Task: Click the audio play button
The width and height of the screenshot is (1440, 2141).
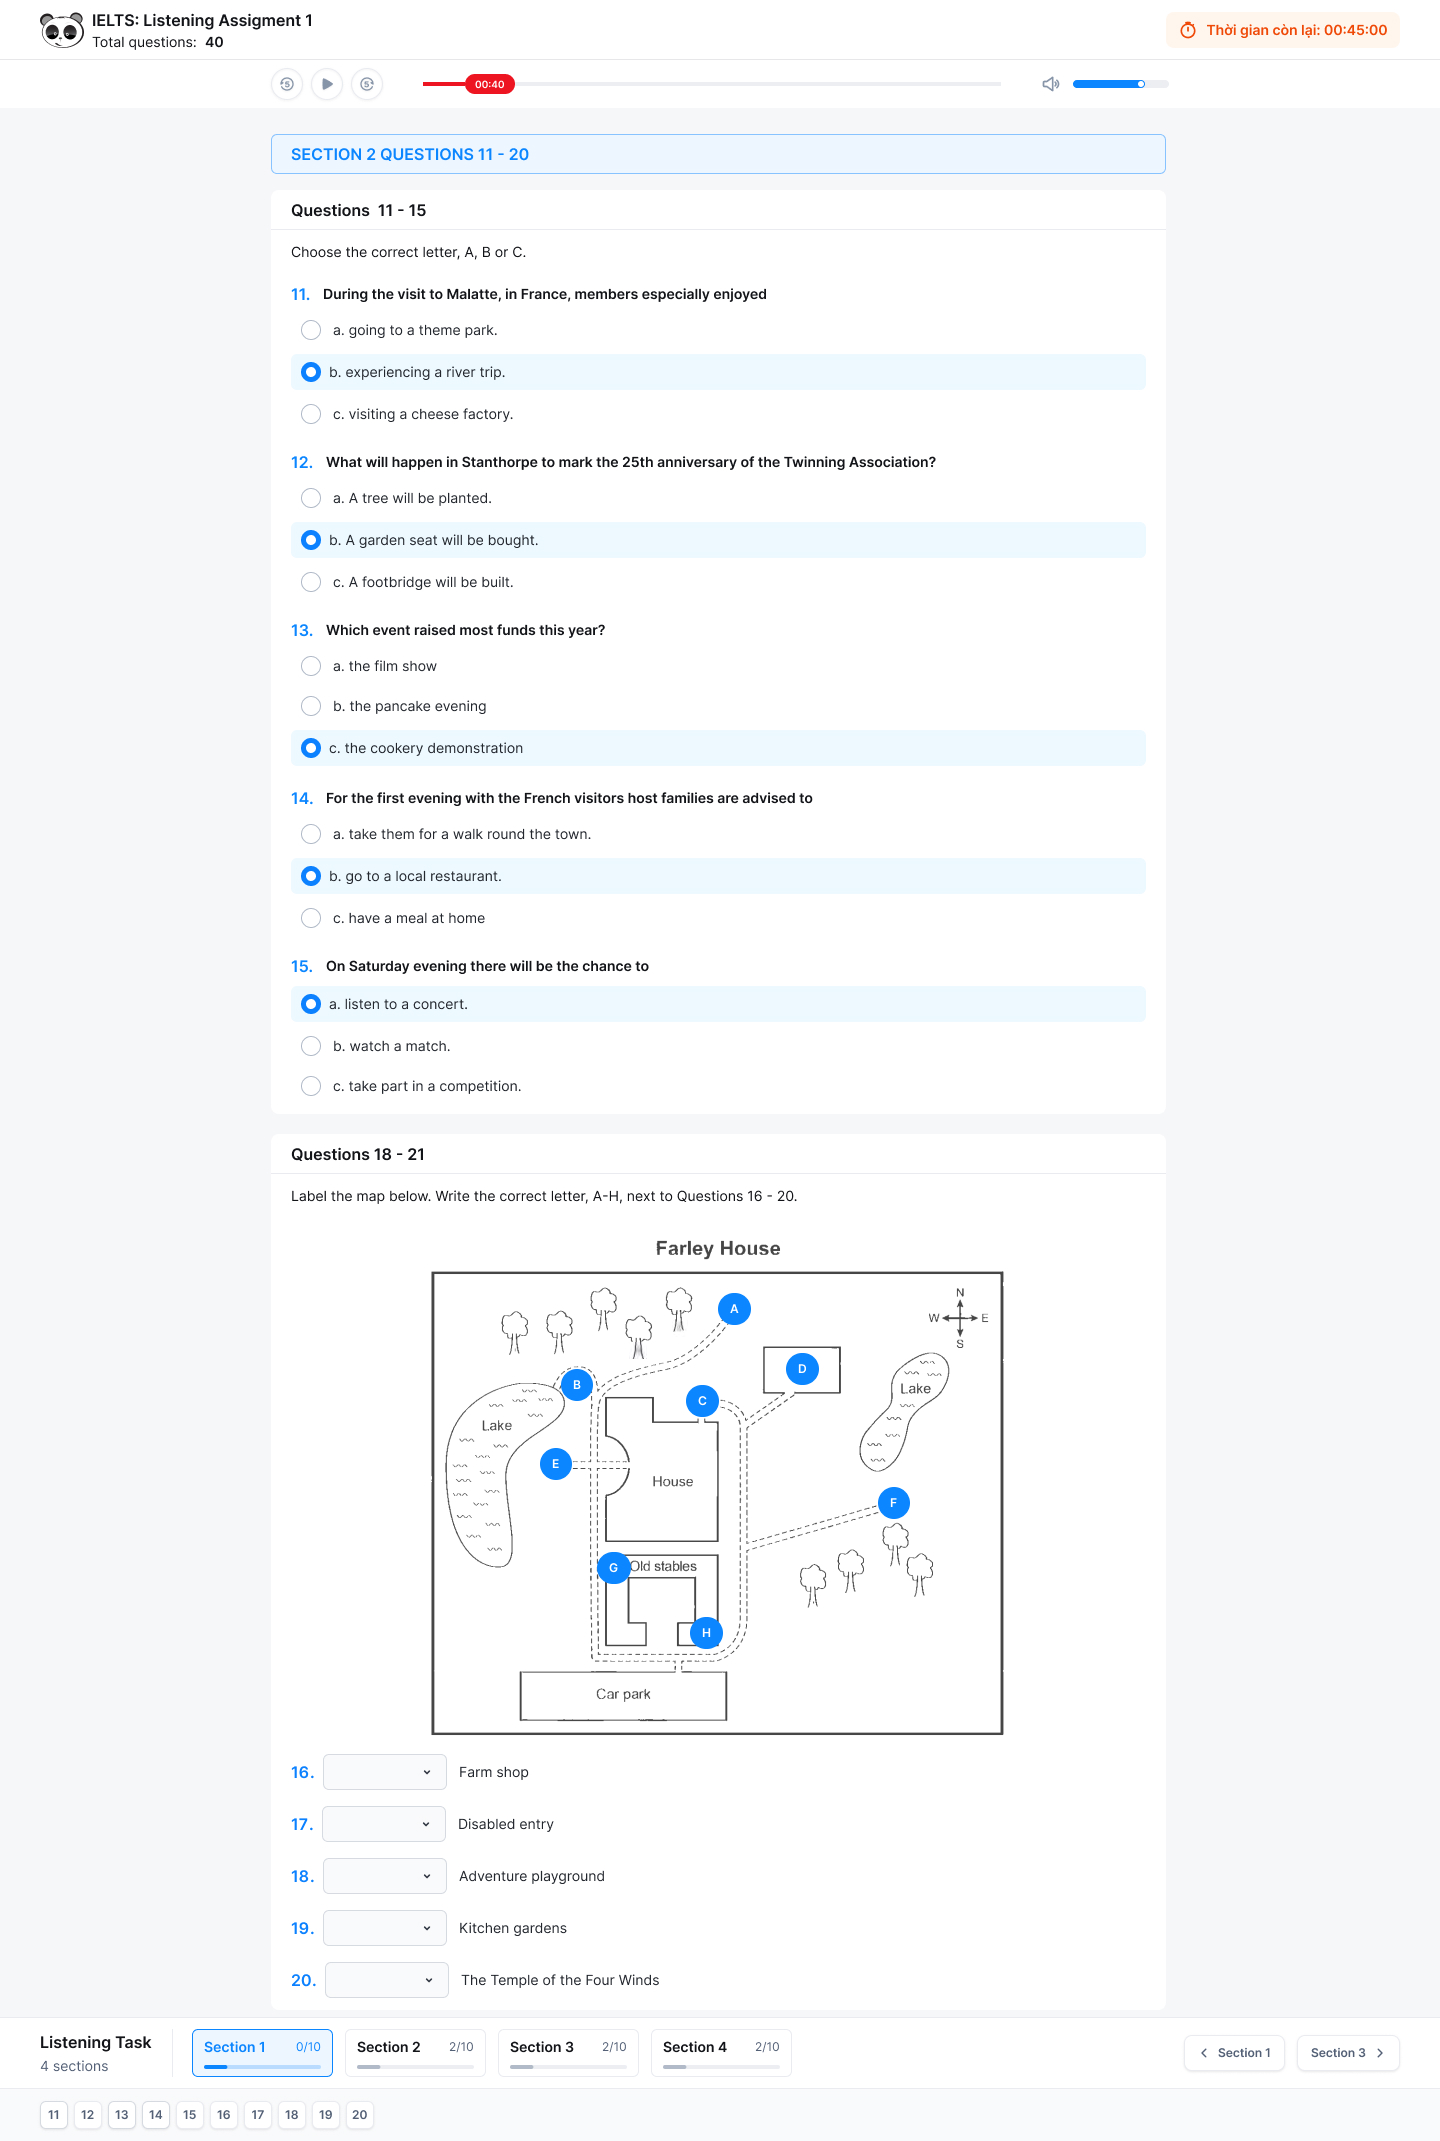Action: click(x=327, y=84)
